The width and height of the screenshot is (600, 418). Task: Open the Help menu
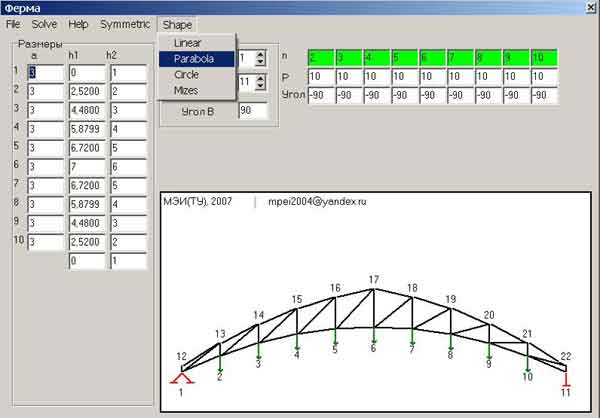(x=78, y=24)
